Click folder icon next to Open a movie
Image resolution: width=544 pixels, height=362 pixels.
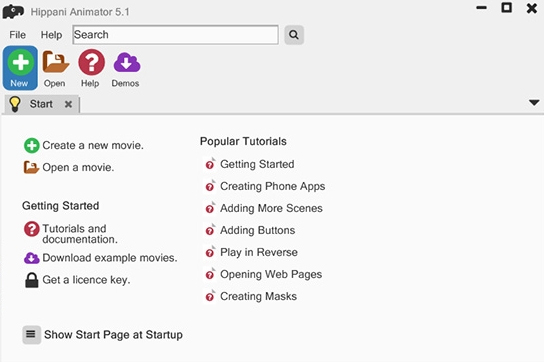point(31,167)
